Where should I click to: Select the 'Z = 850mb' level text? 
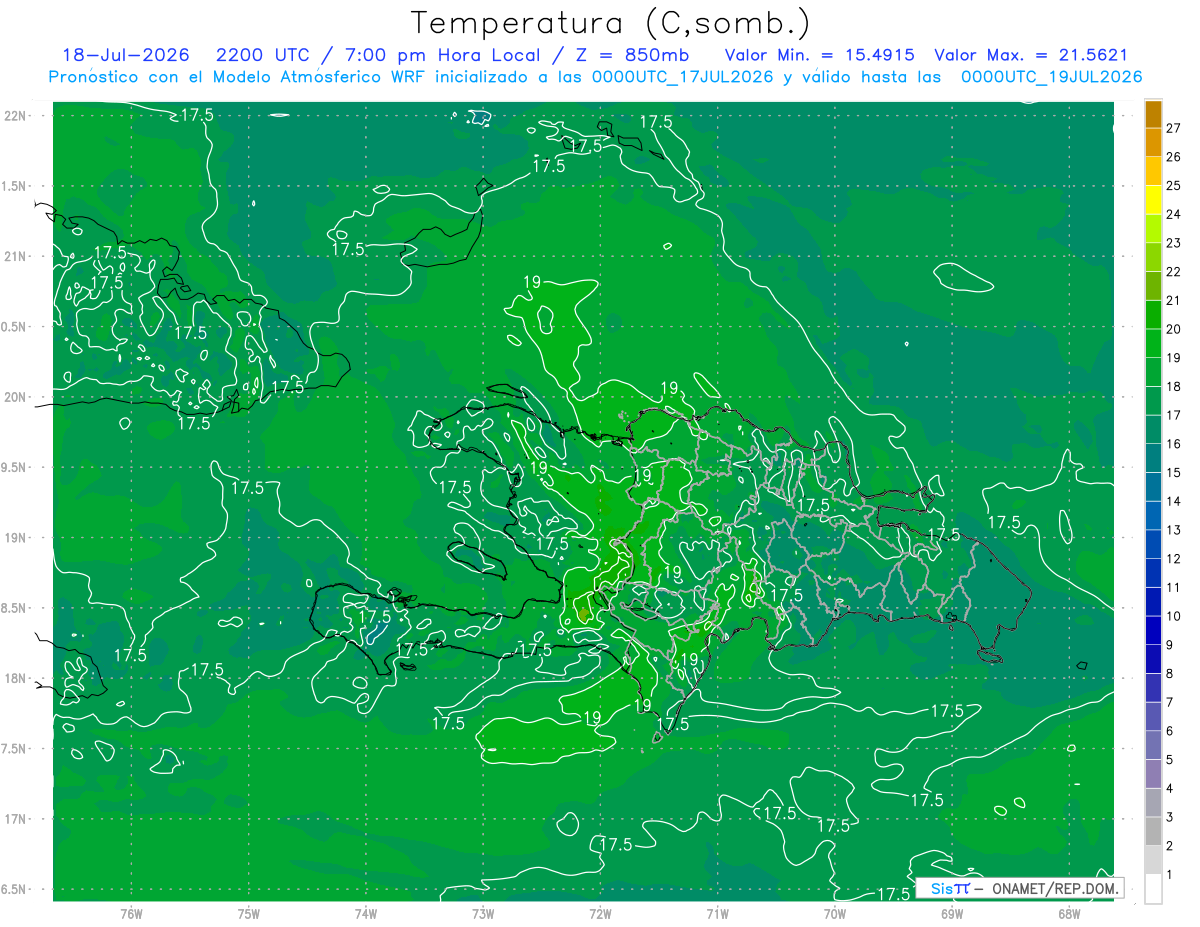[630, 55]
